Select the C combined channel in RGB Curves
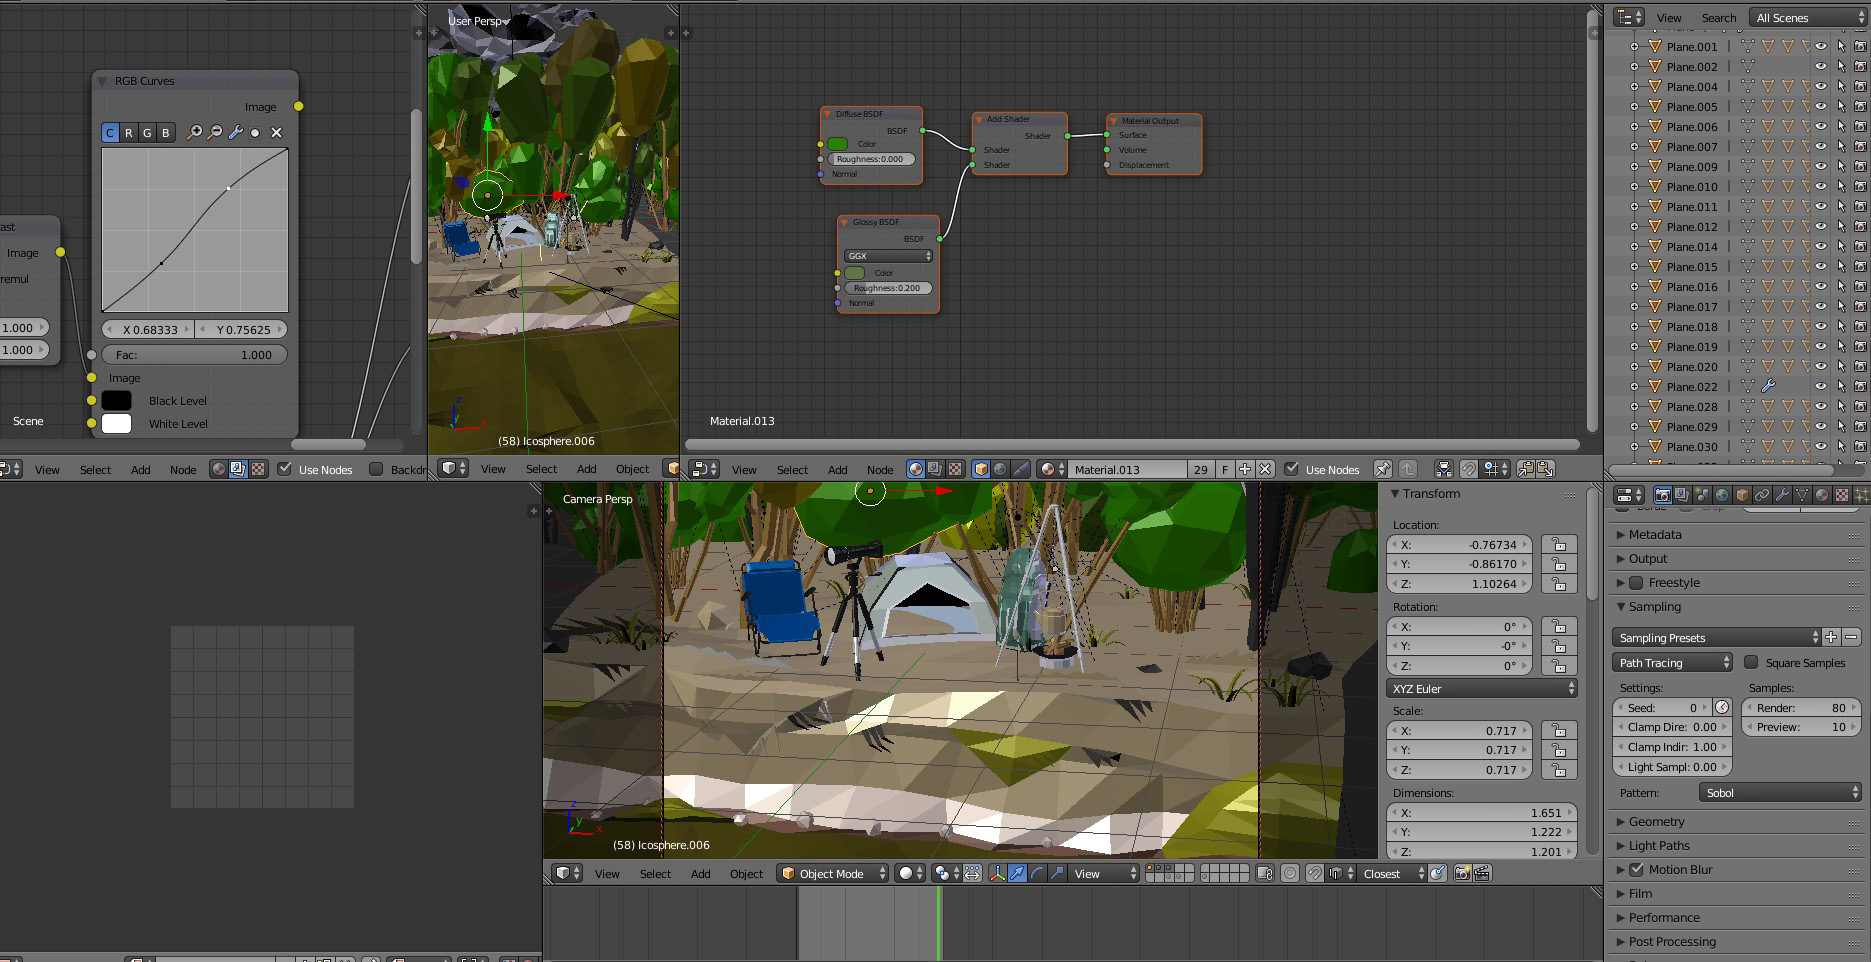The image size is (1871, 962). pos(110,132)
